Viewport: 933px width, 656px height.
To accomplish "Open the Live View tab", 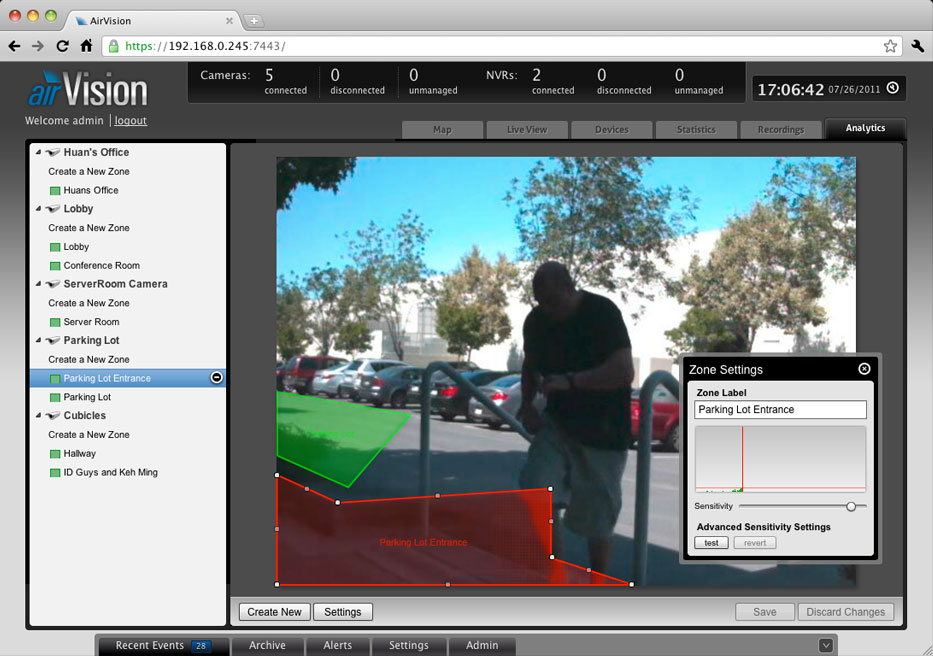I will coord(526,129).
